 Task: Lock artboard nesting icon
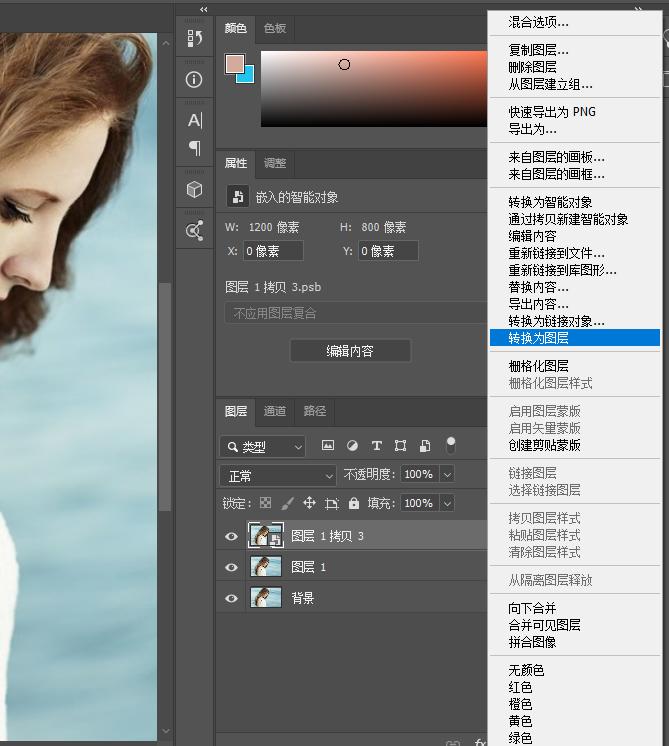click(x=332, y=503)
